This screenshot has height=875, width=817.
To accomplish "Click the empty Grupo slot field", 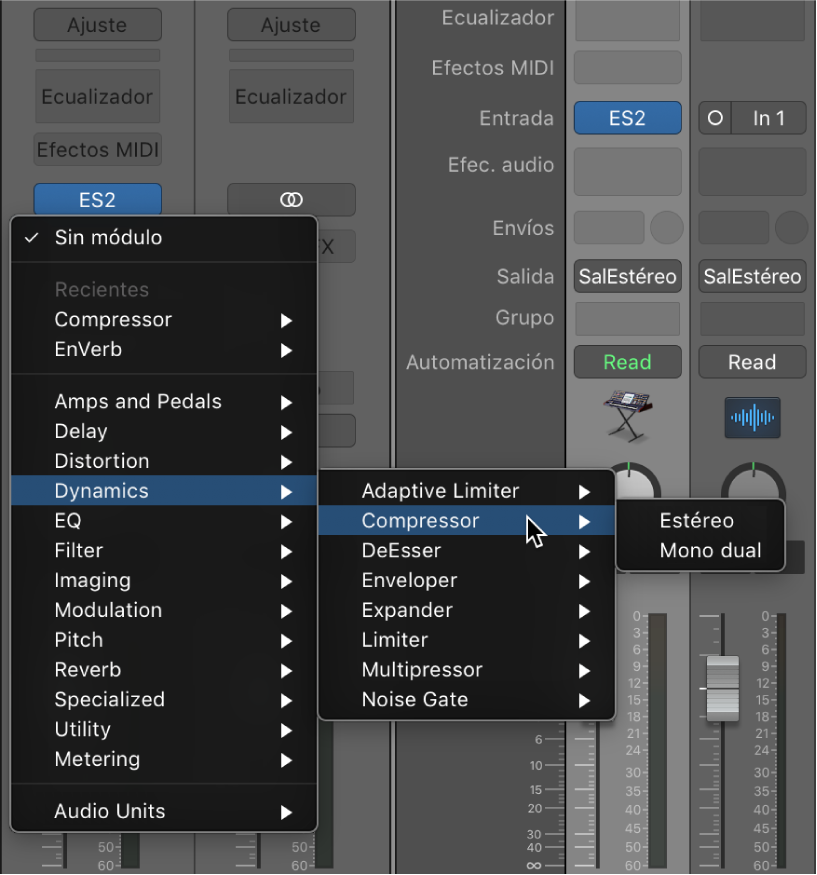I will tap(627, 319).
